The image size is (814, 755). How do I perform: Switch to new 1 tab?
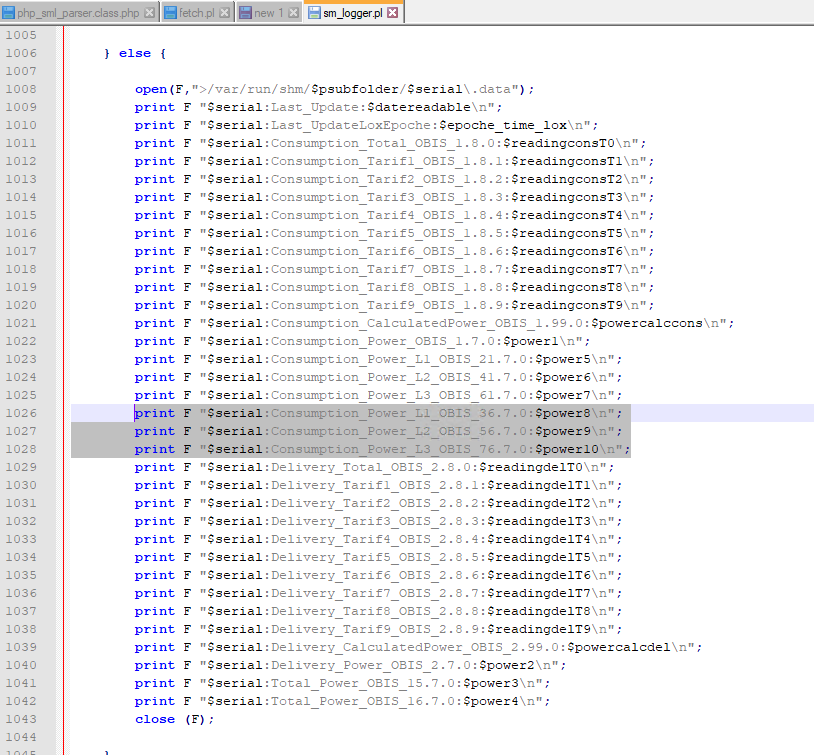click(268, 13)
